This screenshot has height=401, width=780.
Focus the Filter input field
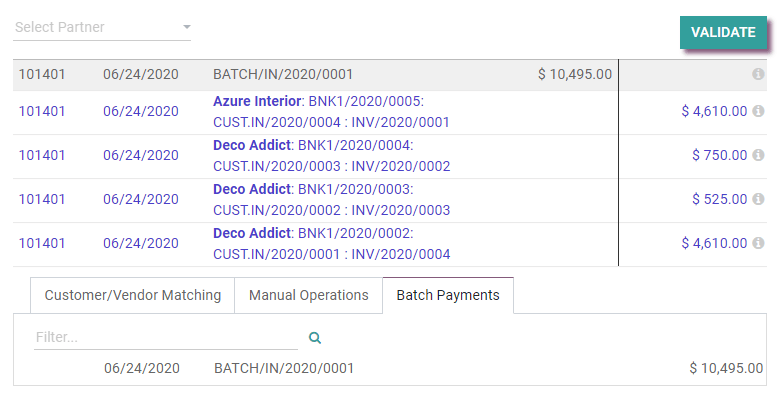coord(165,338)
